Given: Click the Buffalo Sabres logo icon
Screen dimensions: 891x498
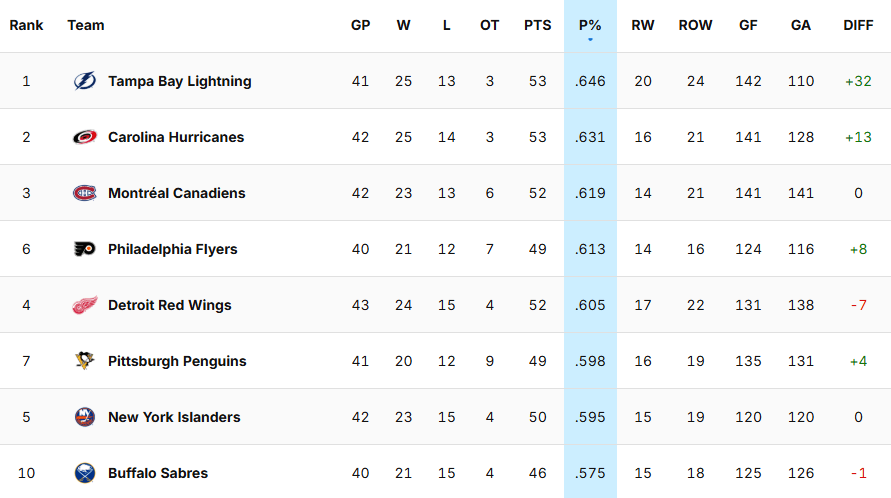Looking at the screenshot, I should (x=85, y=474).
